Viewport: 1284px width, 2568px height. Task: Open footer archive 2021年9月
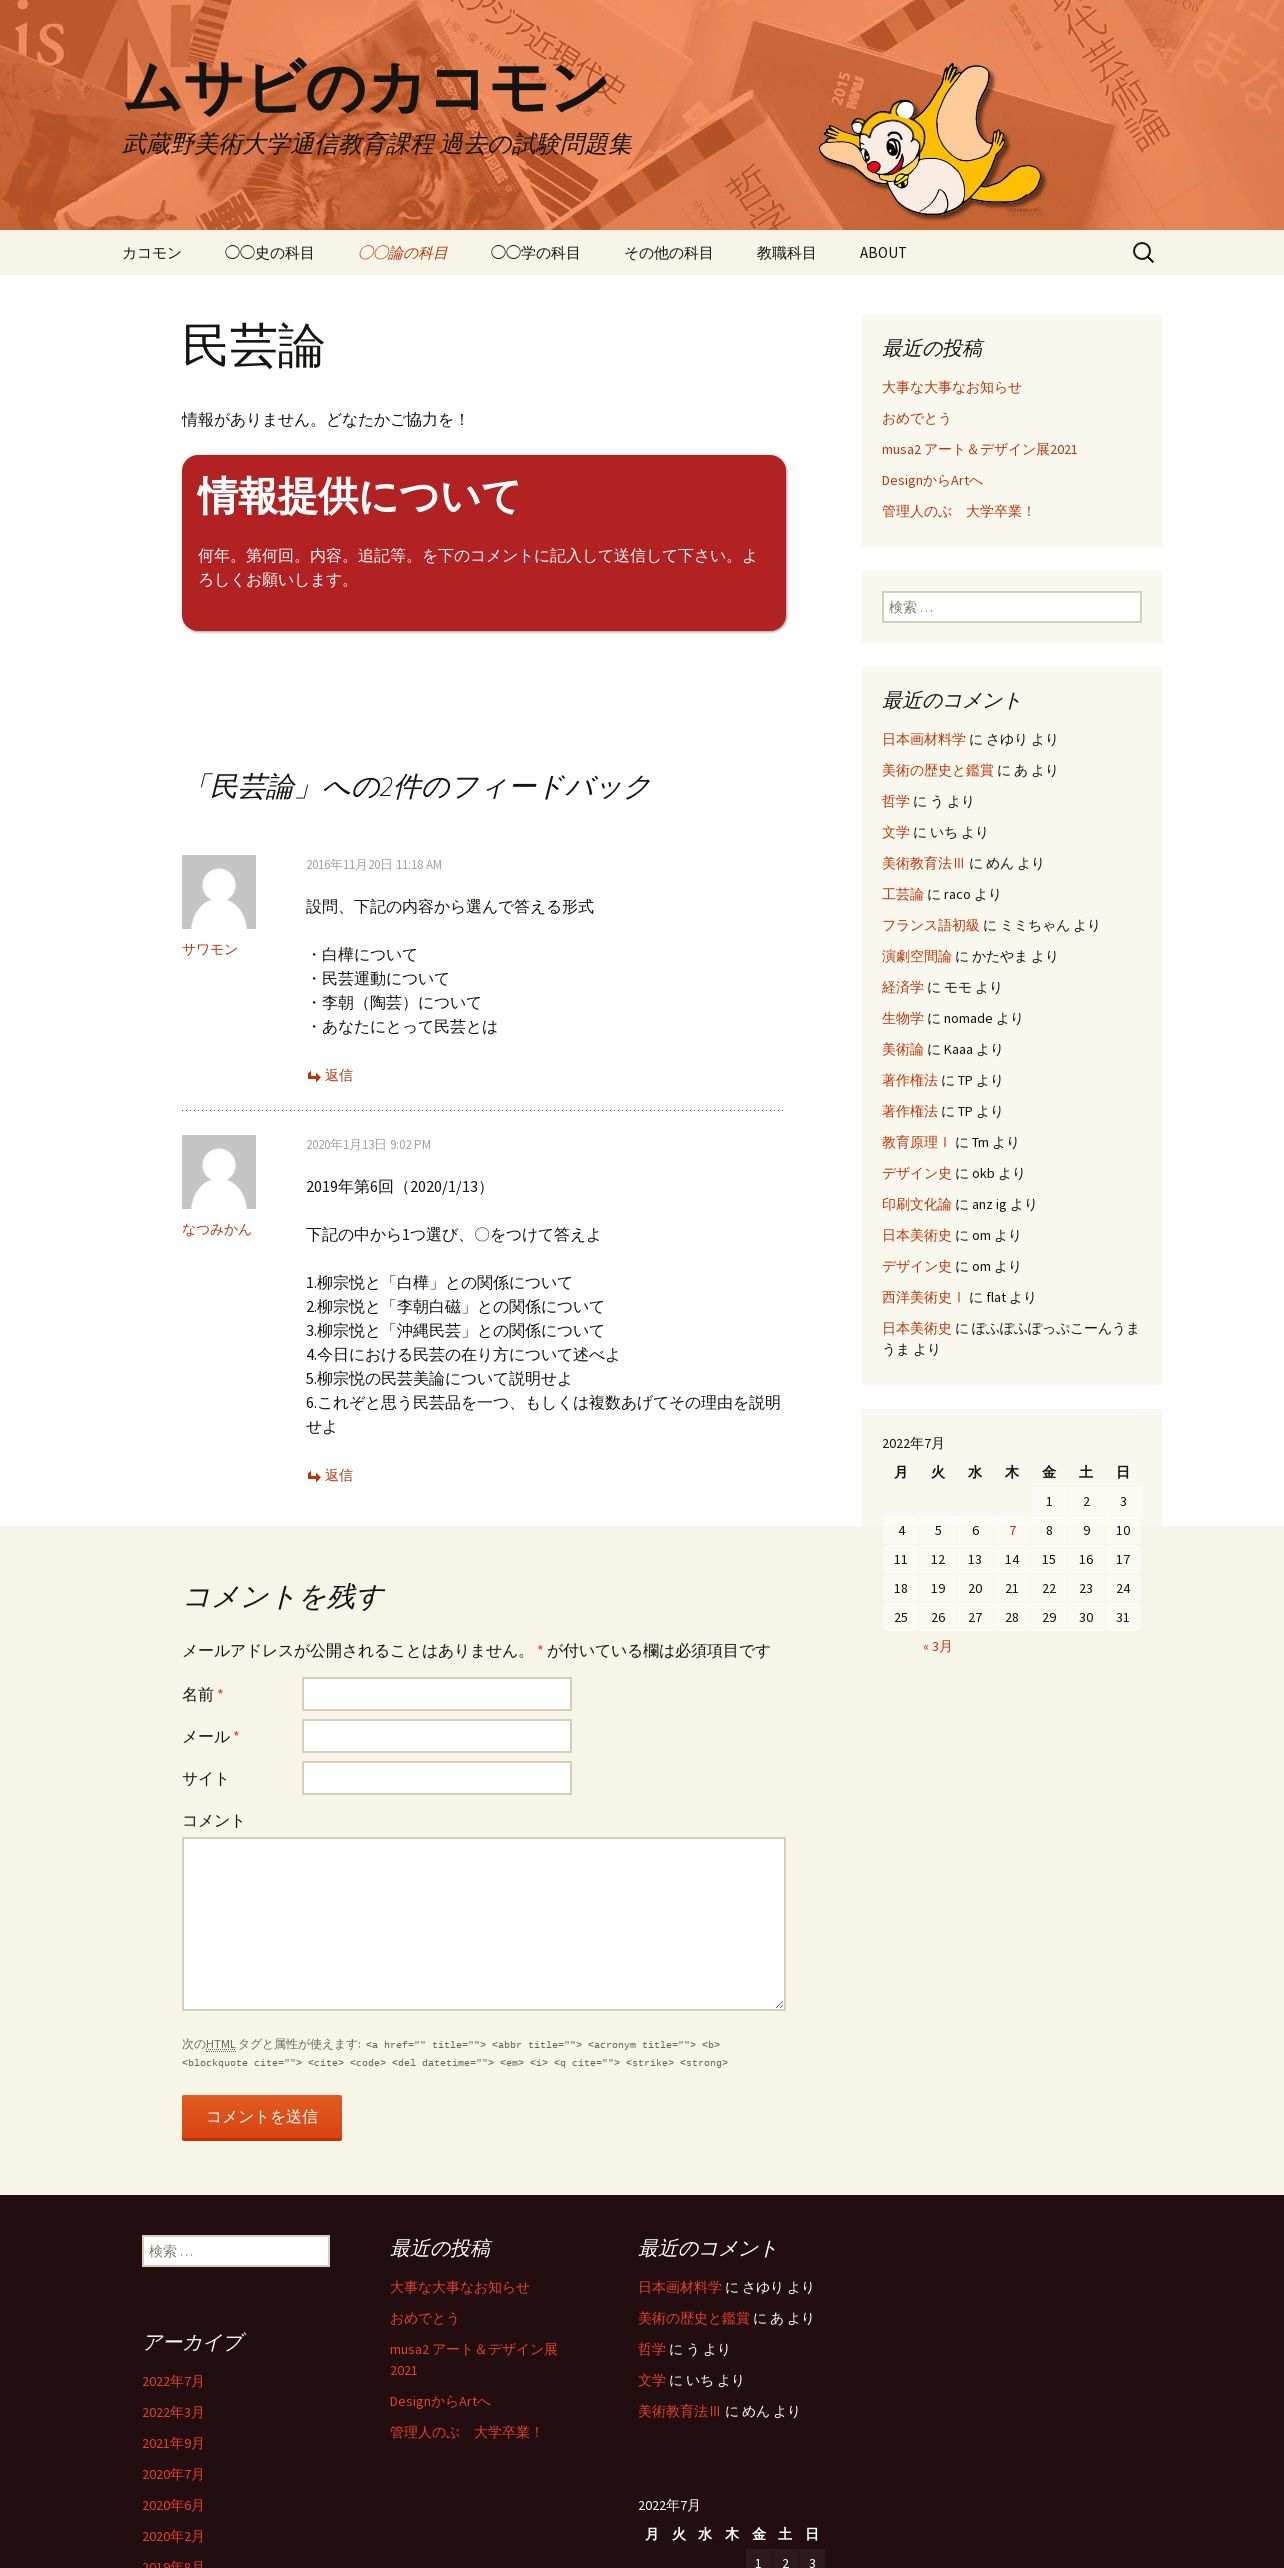pyautogui.click(x=173, y=2444)
